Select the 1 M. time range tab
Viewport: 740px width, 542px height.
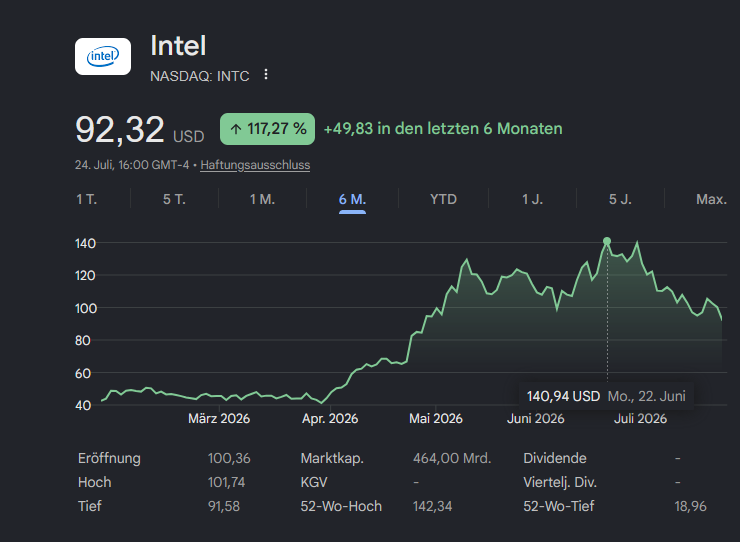pos(262,199)
